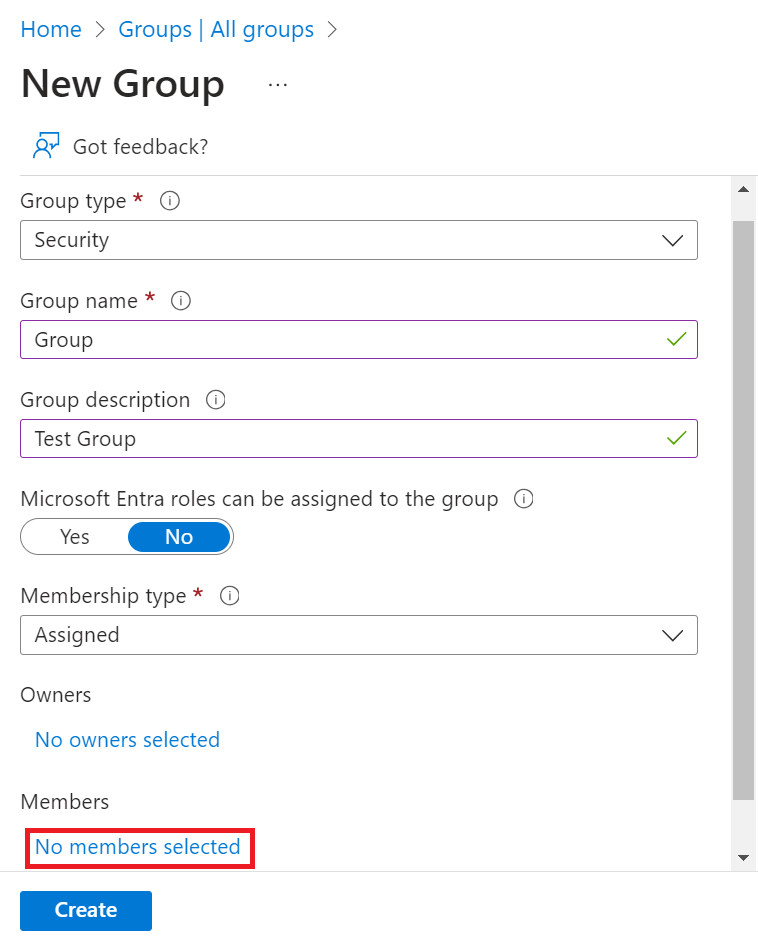Click info icon for Microsoft Entra roles
Viewport: 758px width, 947px height.
(523, 499)
